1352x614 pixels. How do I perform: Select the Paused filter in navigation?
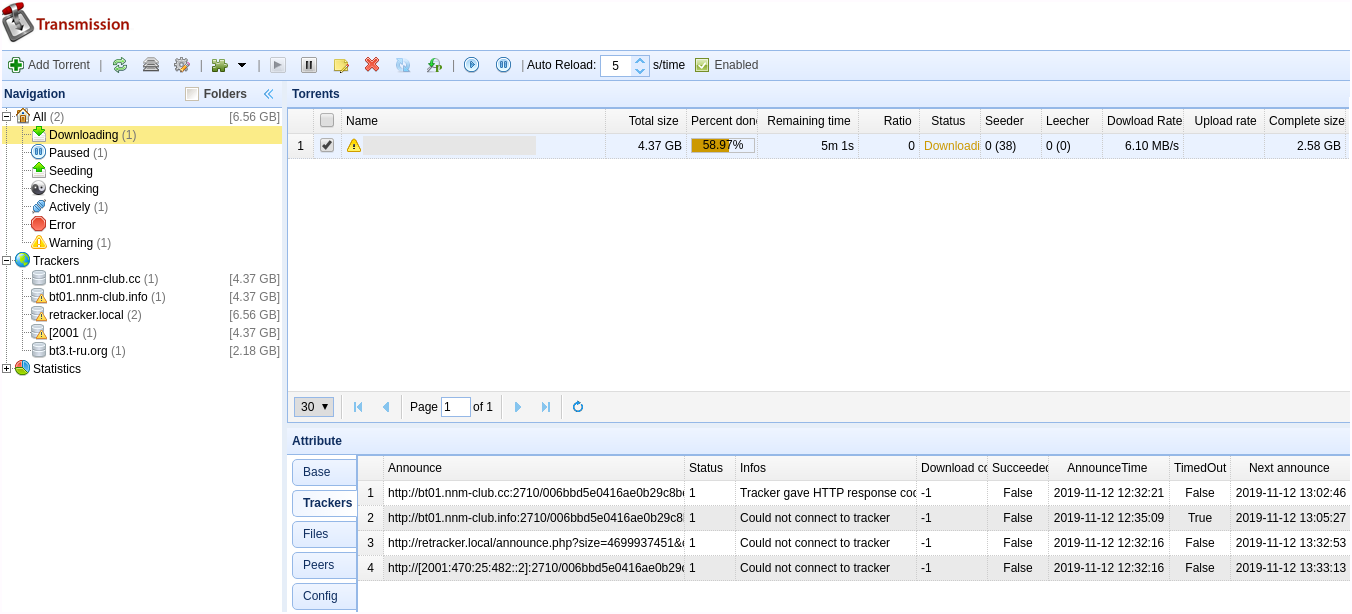click(x=69, y=153)
